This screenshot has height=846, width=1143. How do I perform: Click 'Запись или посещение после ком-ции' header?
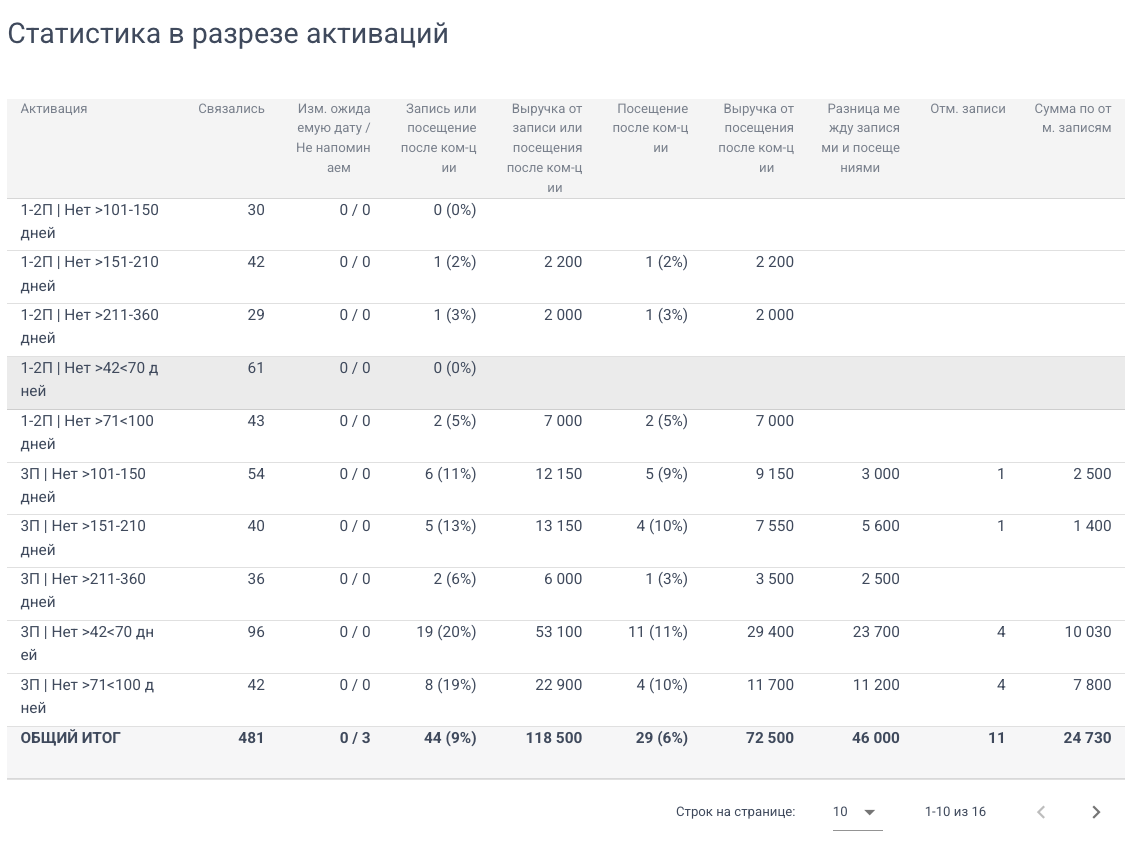(440, 138)
